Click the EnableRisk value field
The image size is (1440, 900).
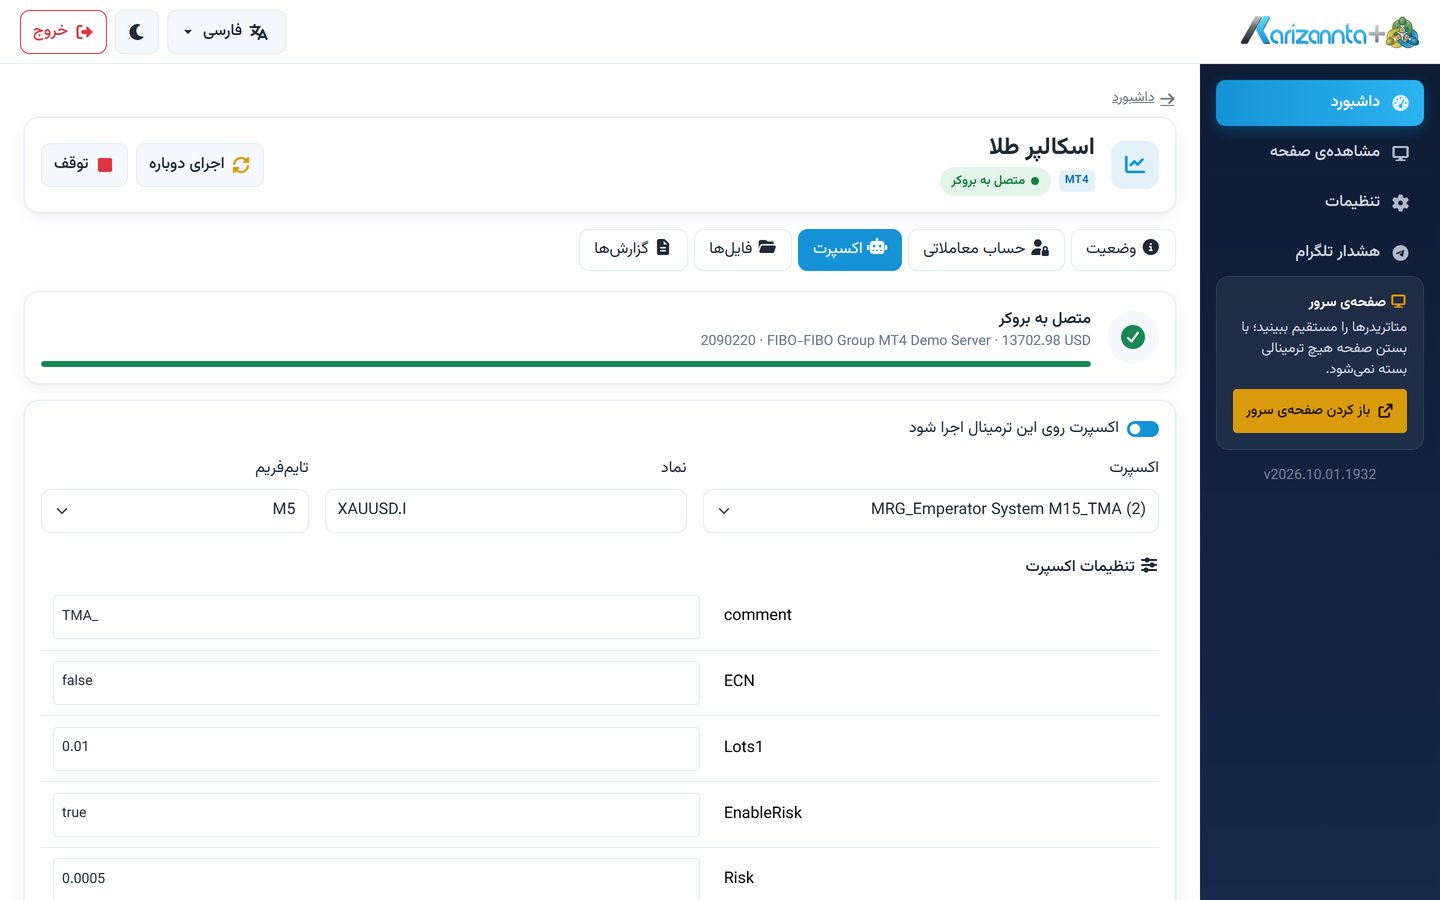coord(376,815)
